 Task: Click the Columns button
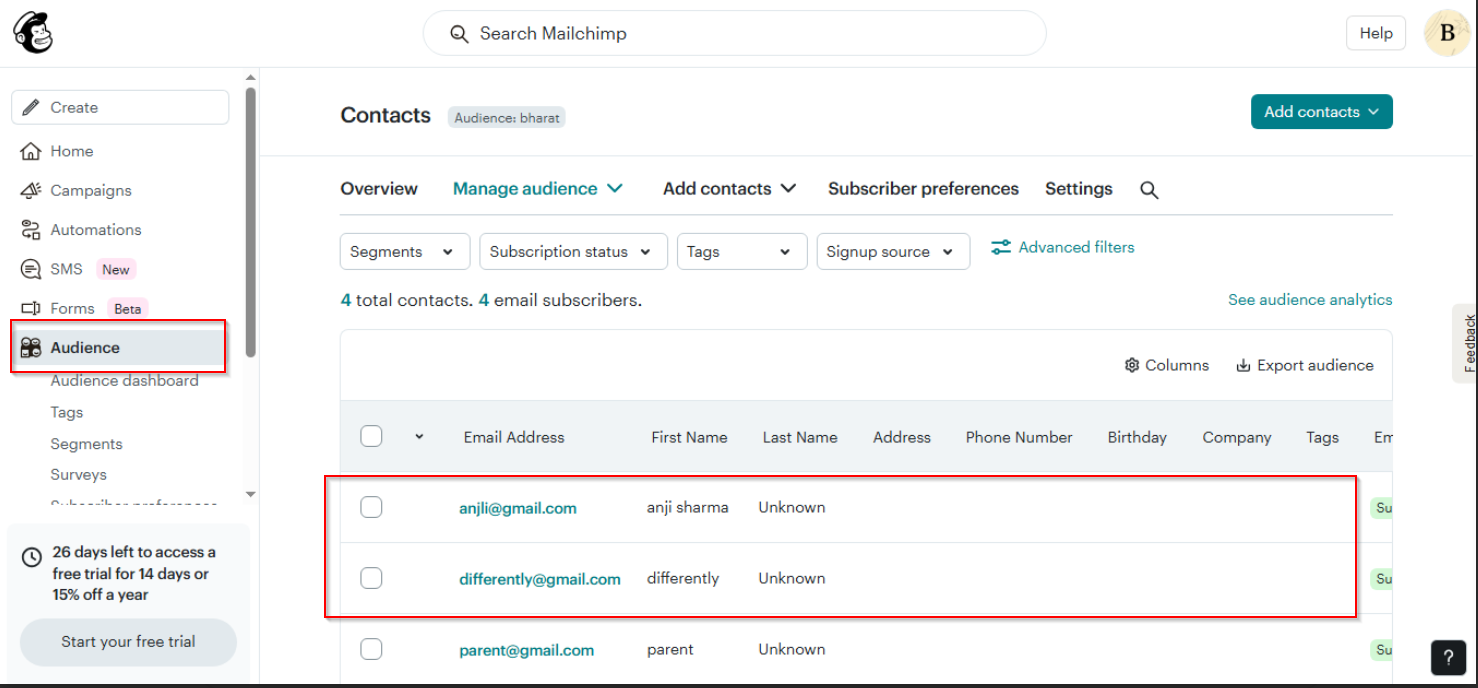coord(1167,365)
